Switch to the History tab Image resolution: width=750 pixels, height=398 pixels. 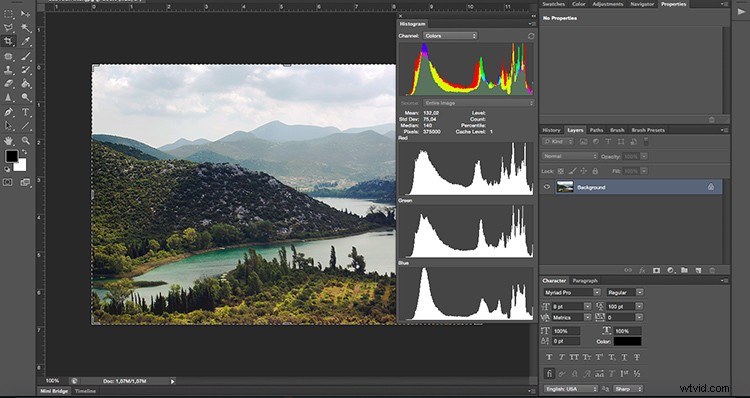point(551,130)
